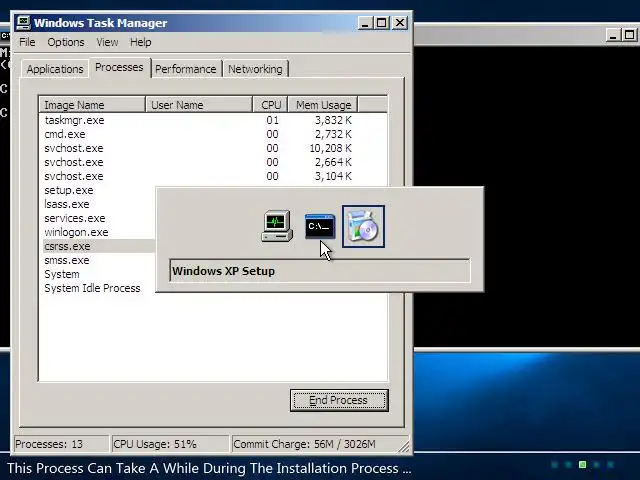The width and height of the screenshot is (640, 480).
Task: Select the lsass.exe process
Action: point(67,204)
